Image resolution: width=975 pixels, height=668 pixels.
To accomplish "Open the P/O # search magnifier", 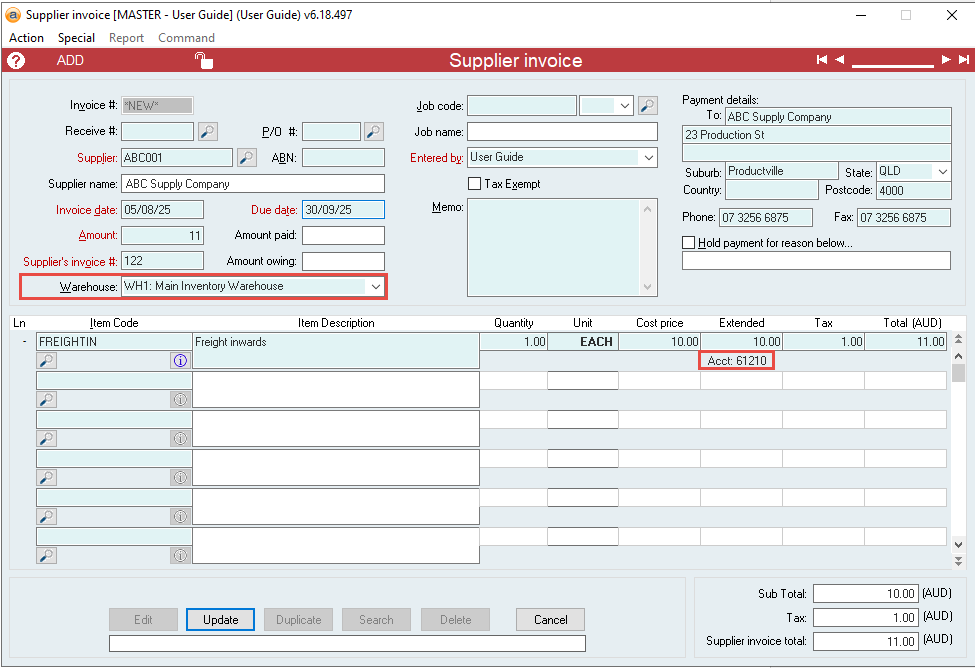I will 373,131.
